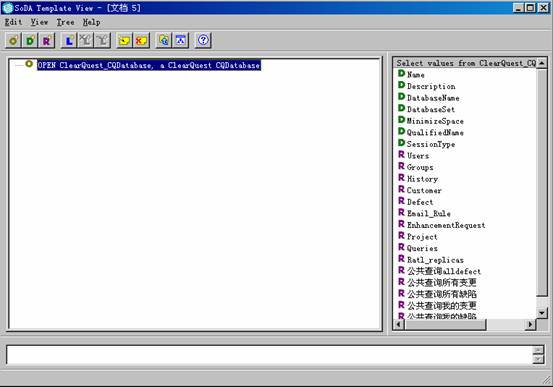553x387 pixels.
Task: Maximize the SoDA Template View window
Action: pyautogui.click(x=530, y=8)
